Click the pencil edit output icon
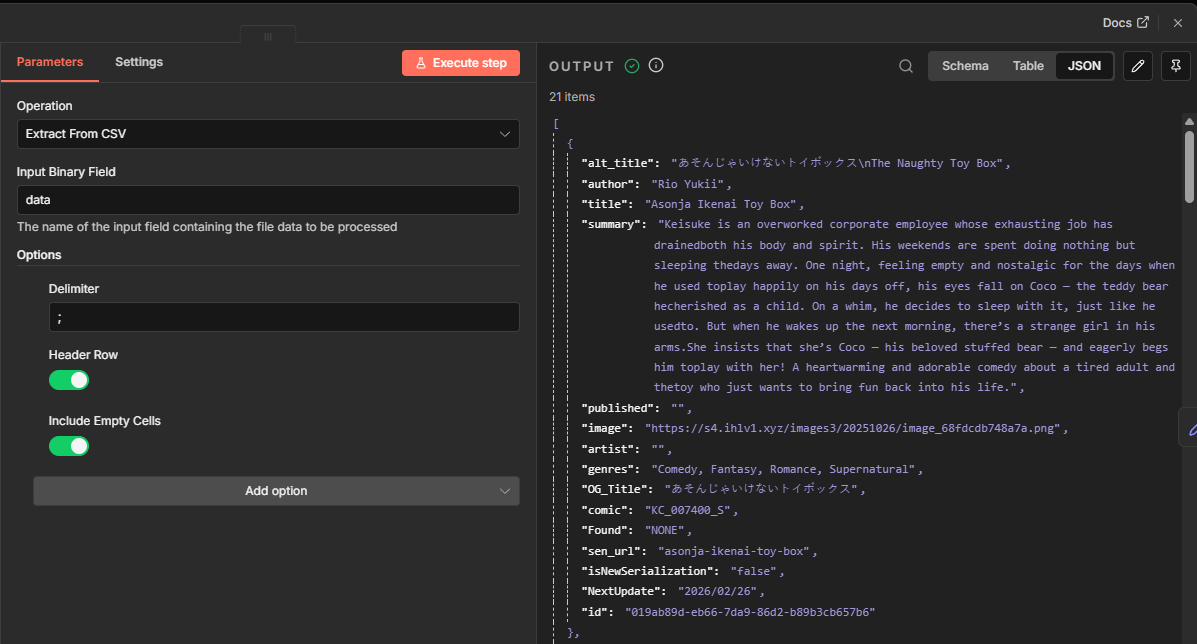1197x644 pixels. click(x=1137, y=66)
